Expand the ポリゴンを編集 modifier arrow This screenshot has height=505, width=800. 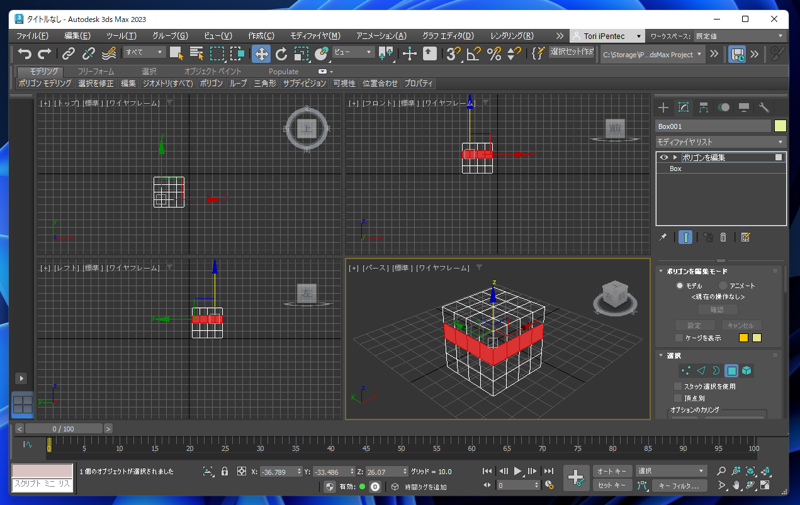(x=675, y=158)
